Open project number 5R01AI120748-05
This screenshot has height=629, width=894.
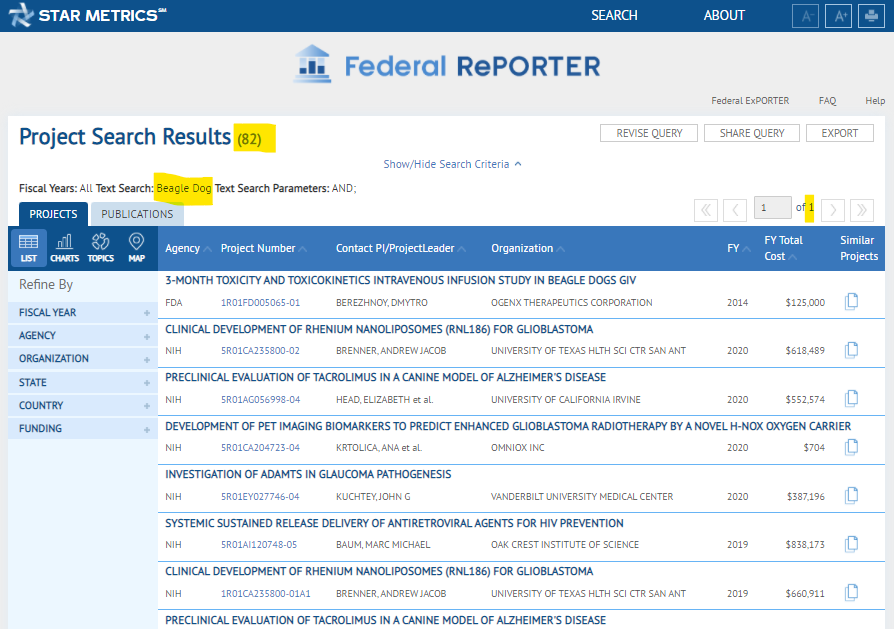click(259, 545)
